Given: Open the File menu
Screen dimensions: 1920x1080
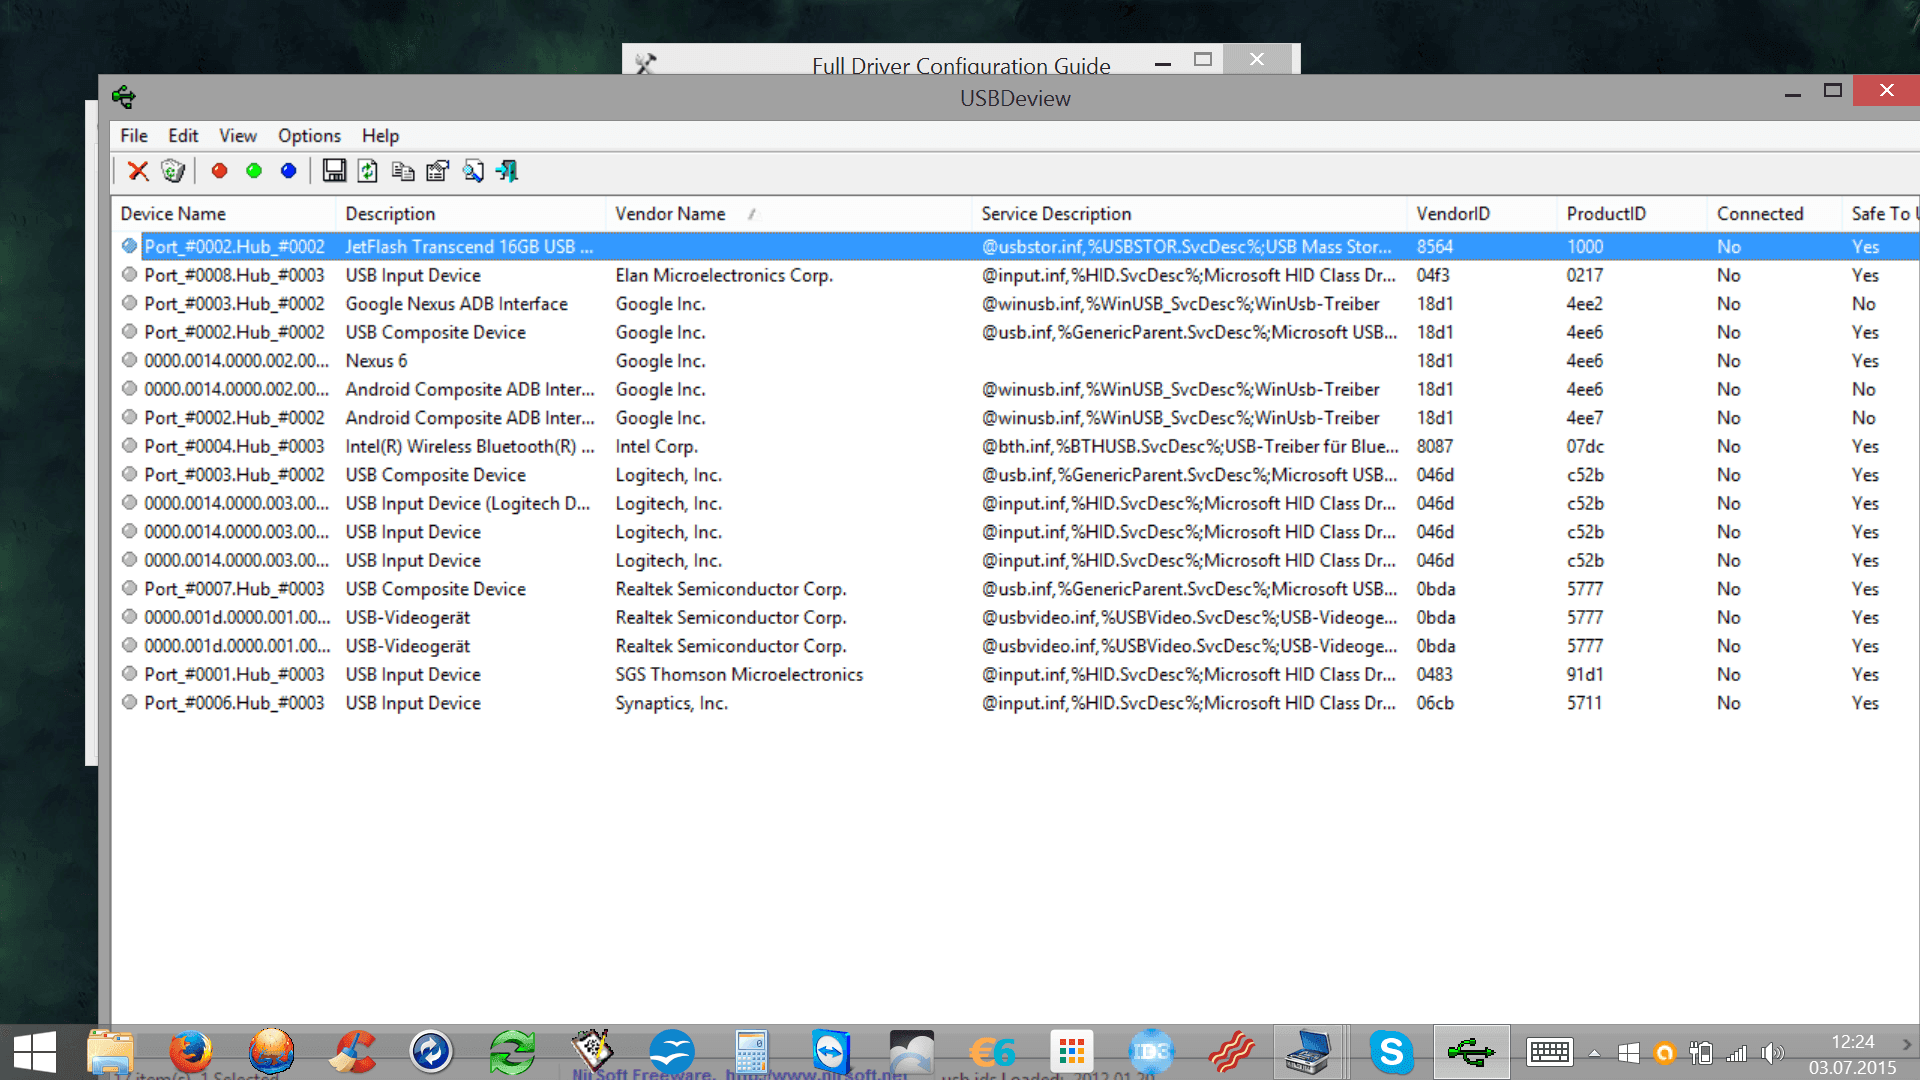Looking at the screenshot, I should point(134,135).
